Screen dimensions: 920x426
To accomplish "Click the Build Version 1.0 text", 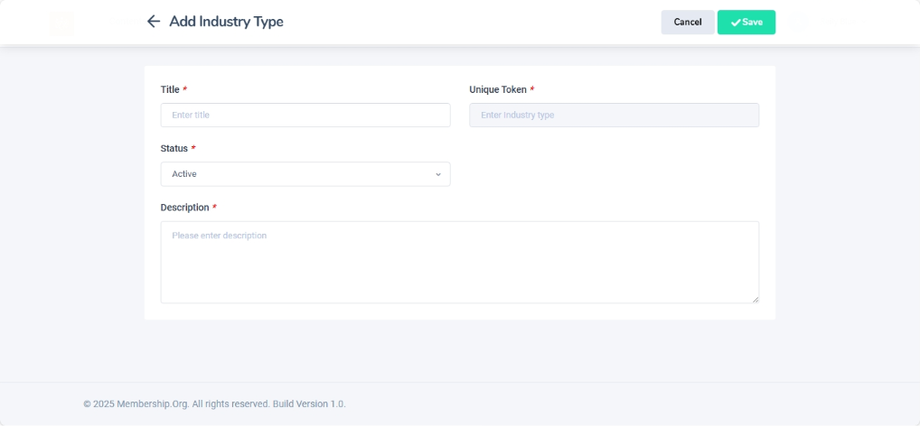I will point(309,404).
